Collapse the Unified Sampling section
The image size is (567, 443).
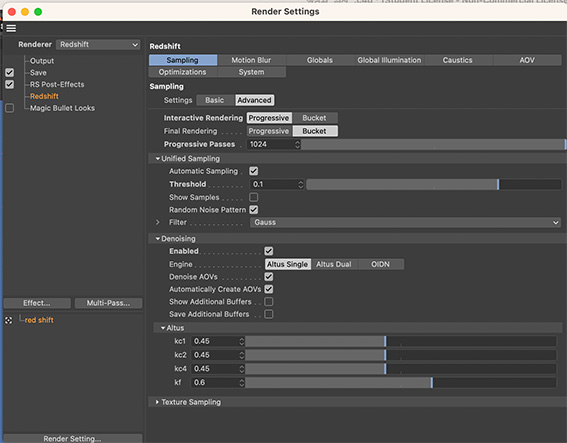158,158
